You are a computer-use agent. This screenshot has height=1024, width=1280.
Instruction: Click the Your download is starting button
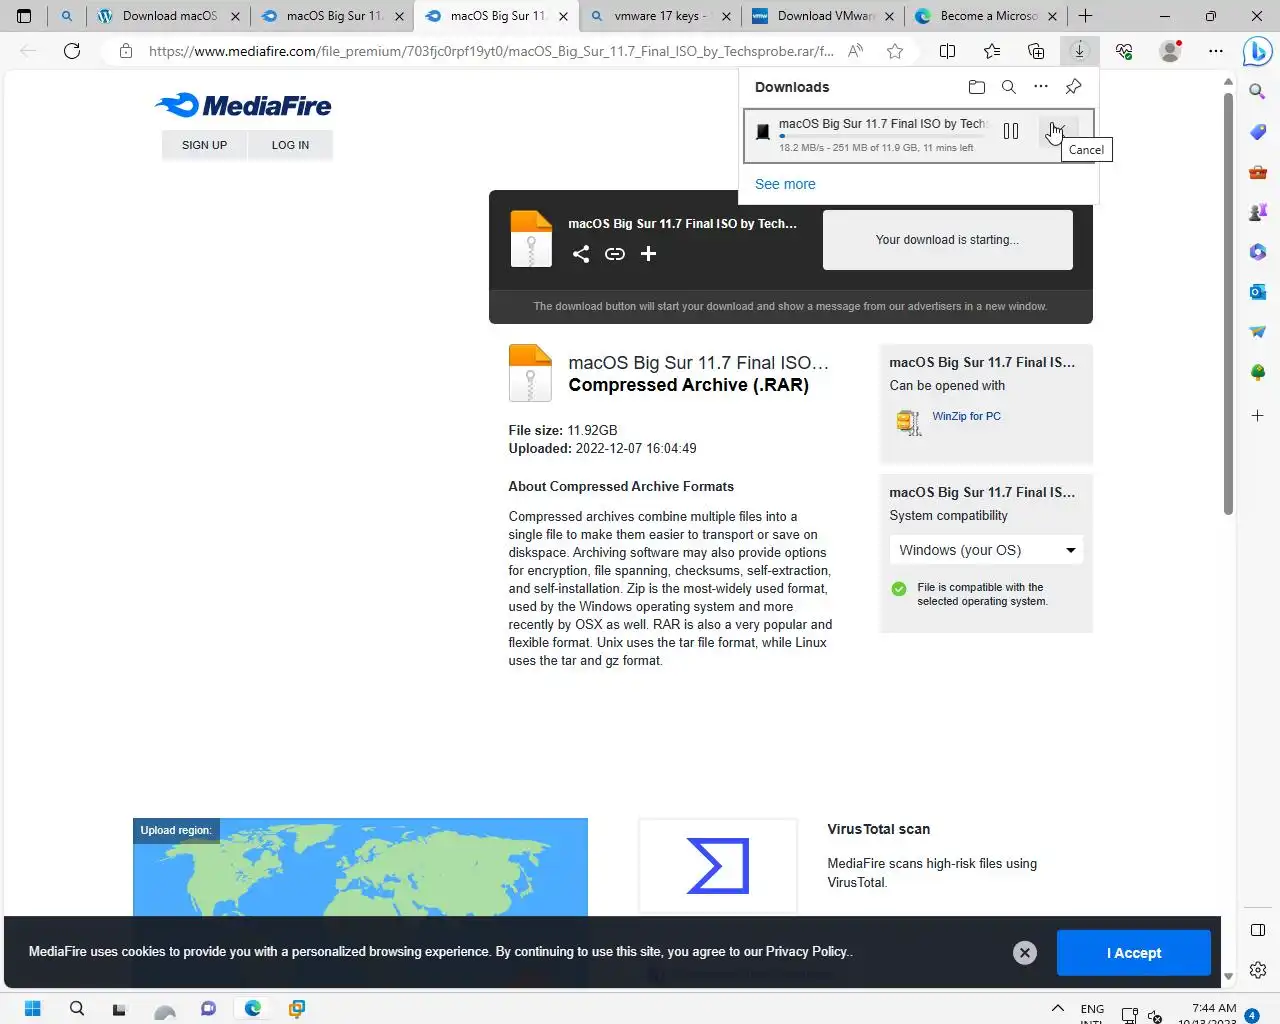point(948,240)
